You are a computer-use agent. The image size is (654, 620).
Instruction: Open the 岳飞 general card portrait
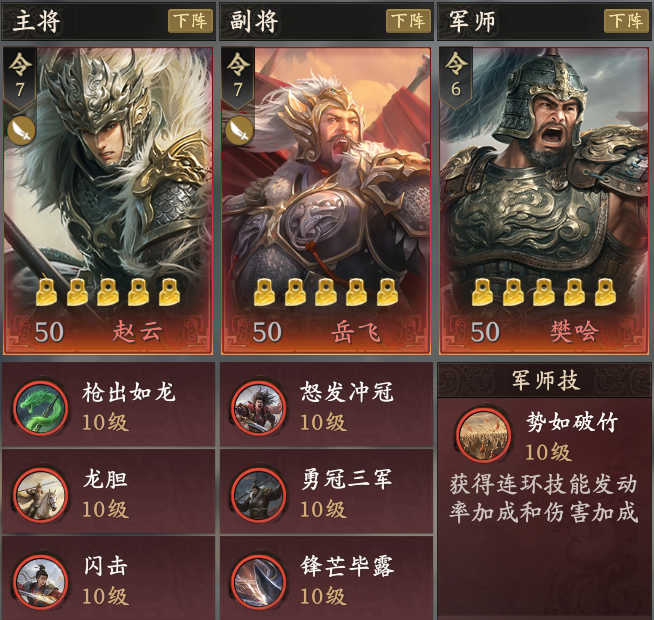326,201
